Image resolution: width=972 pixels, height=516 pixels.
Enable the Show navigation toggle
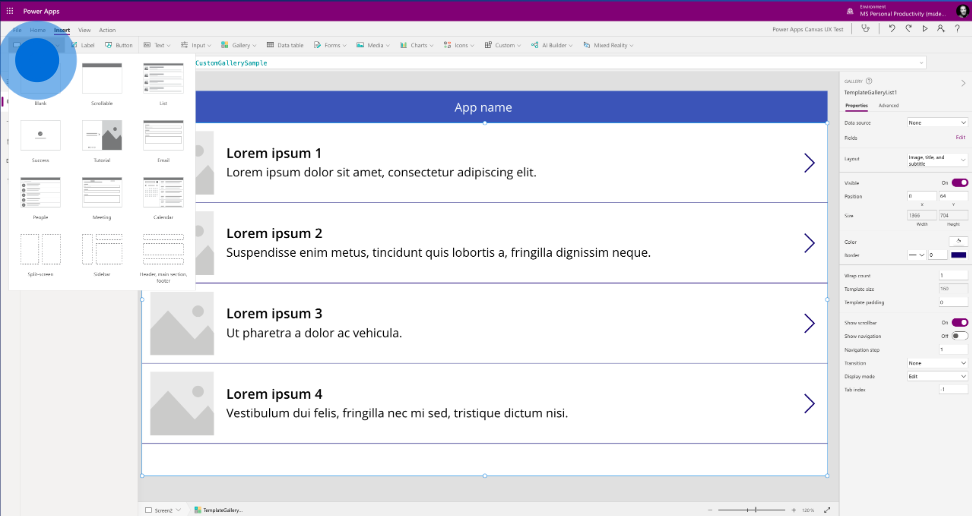959,336
